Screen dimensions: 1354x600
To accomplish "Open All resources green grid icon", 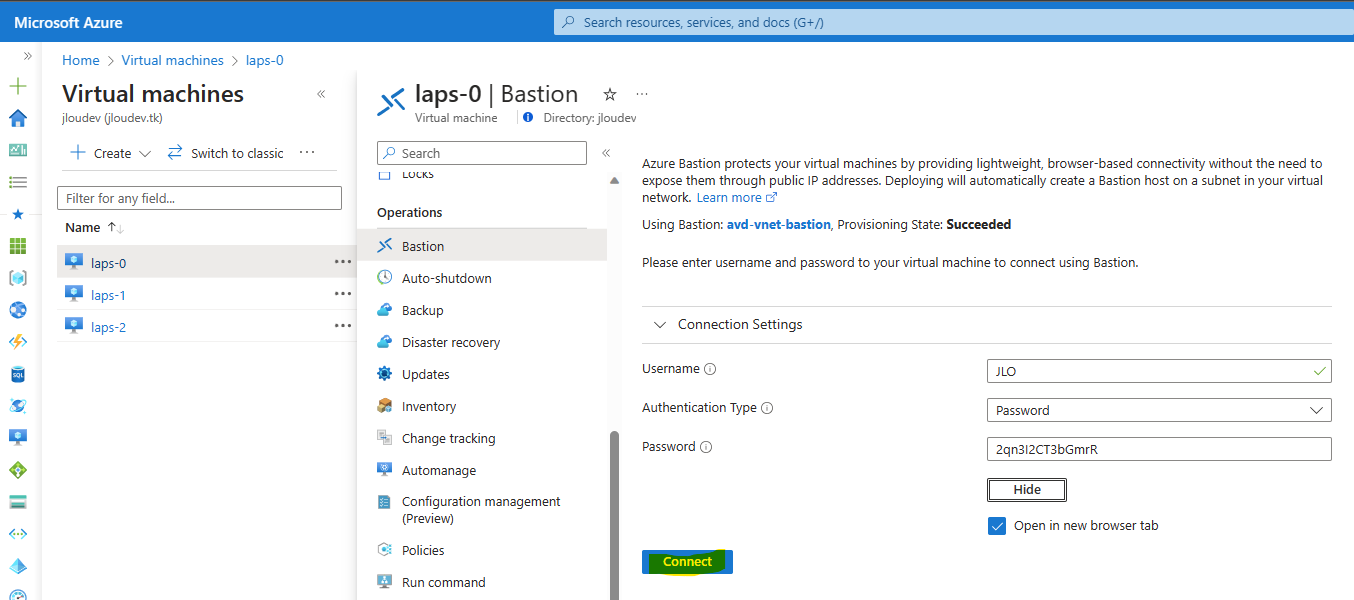I will click(18, 246).
